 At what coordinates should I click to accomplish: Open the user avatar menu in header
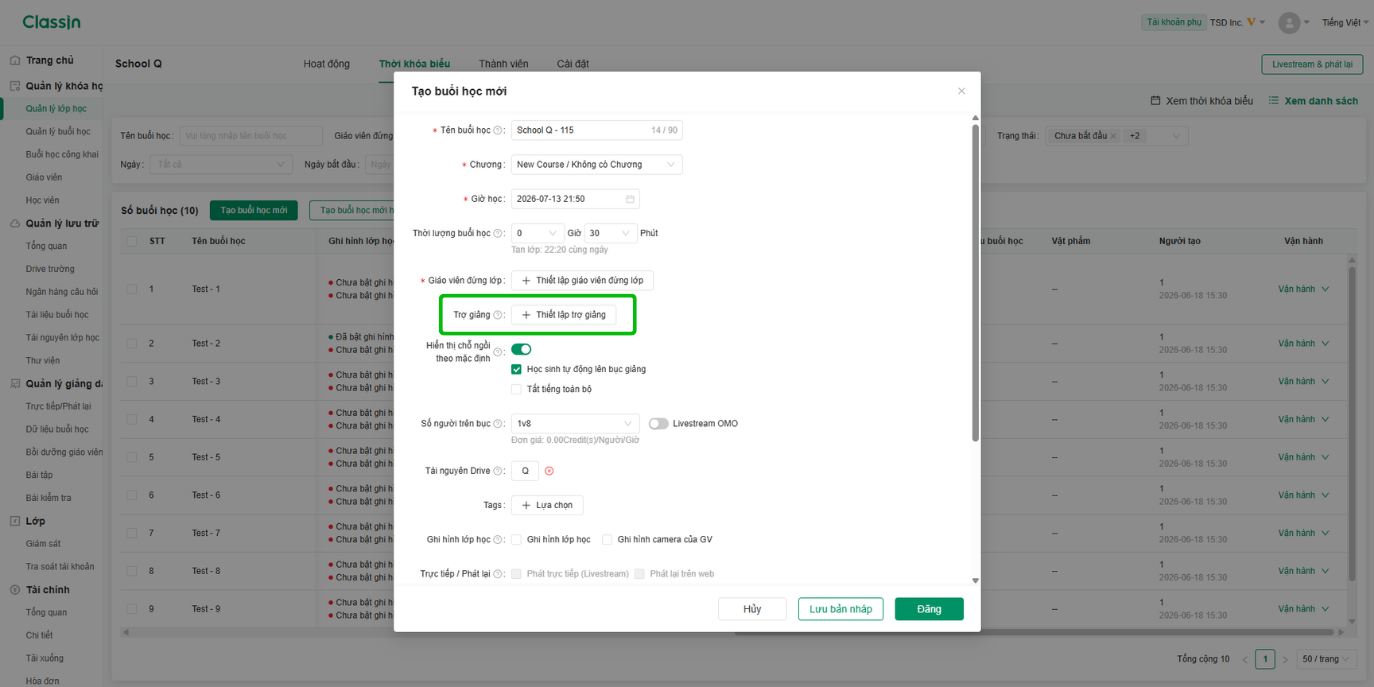coord(1294,22)
